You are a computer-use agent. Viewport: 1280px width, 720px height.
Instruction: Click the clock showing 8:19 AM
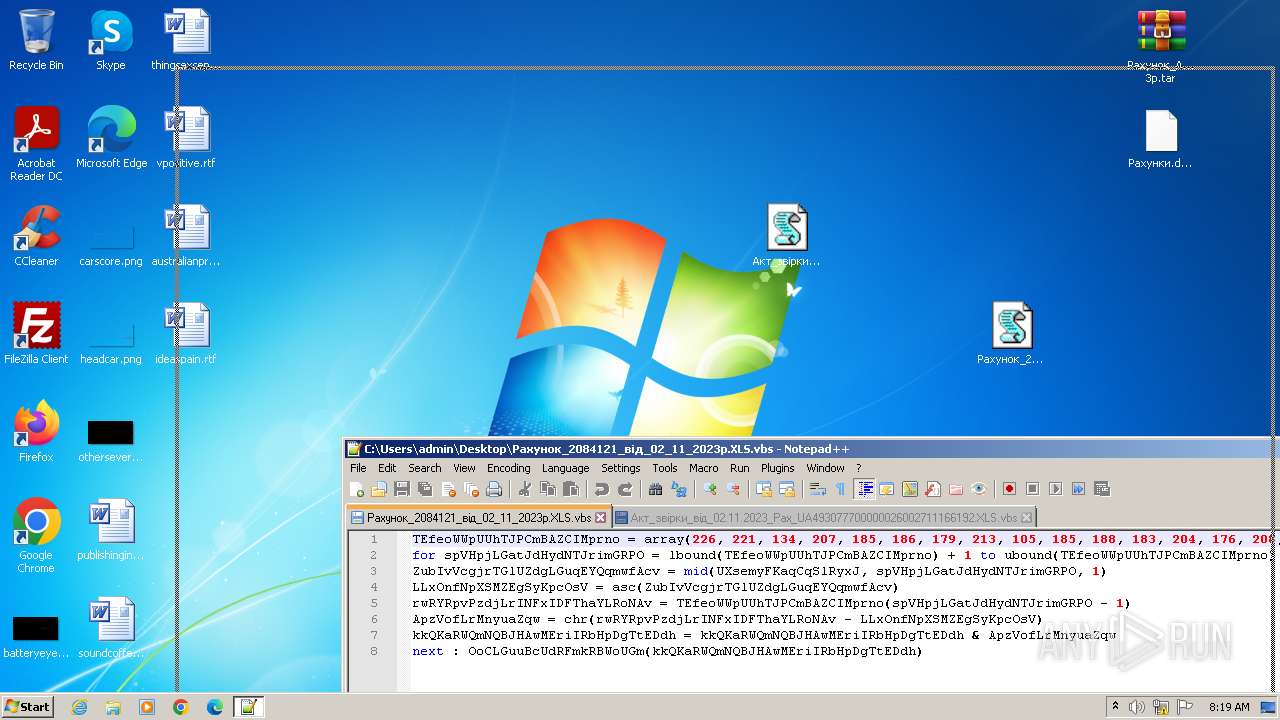click(x=1229, y=707)
